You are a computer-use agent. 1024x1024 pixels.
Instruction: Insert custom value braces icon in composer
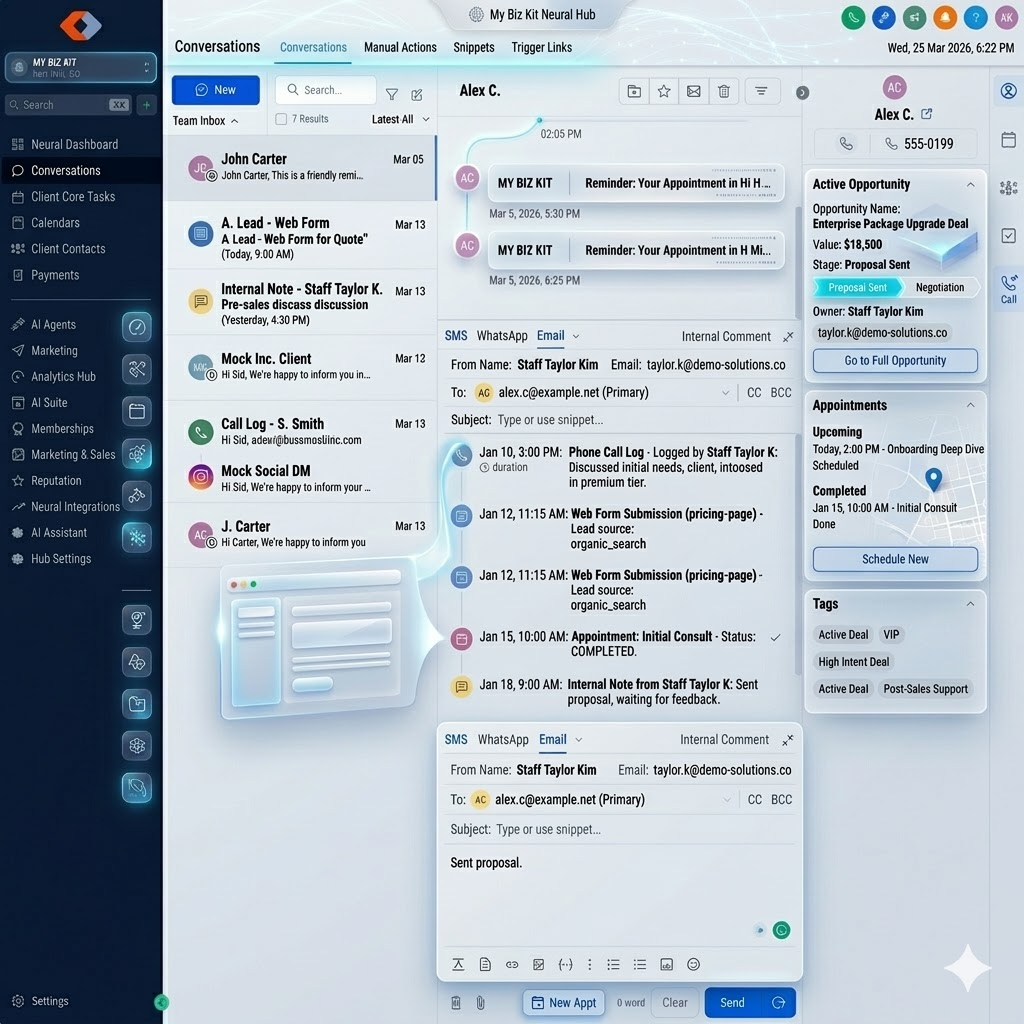(566, 965)
